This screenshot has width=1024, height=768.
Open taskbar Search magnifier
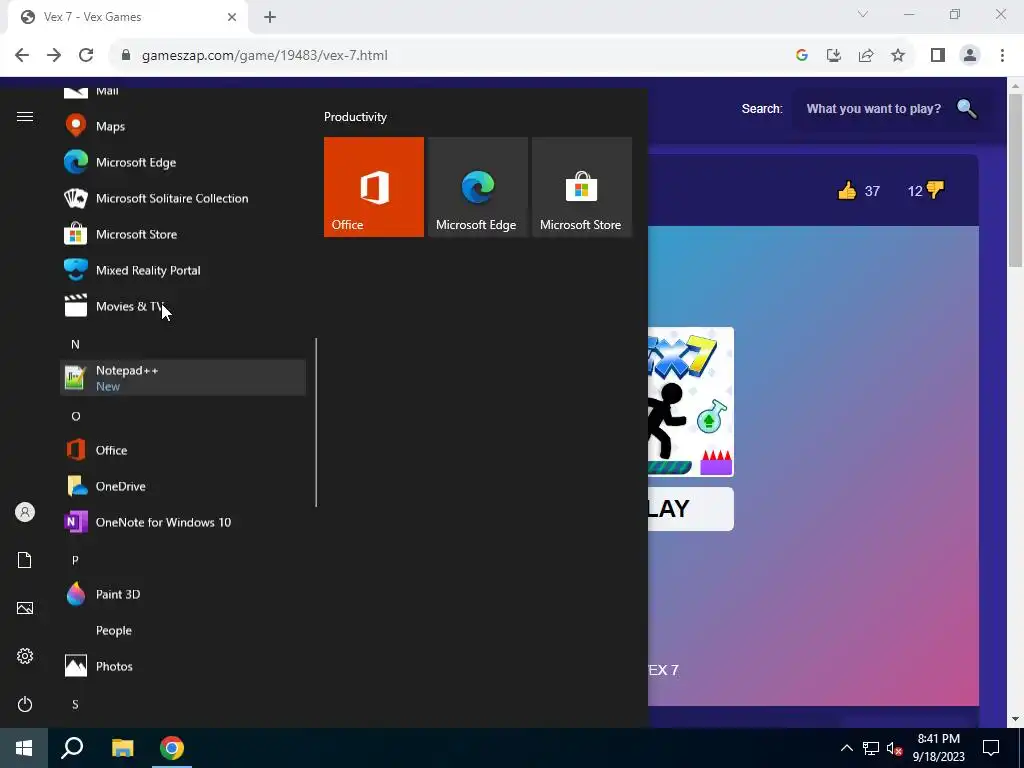tap(72, 748)
